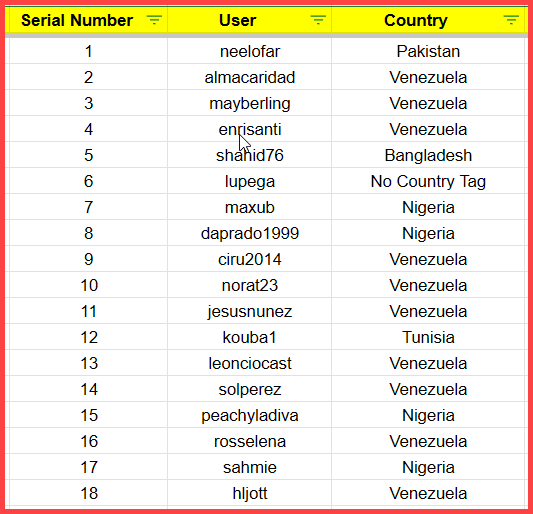The height and width of the screenshot is (514, 533).
Task: Click the daprado1999 user cell
Action: (250, 233)
